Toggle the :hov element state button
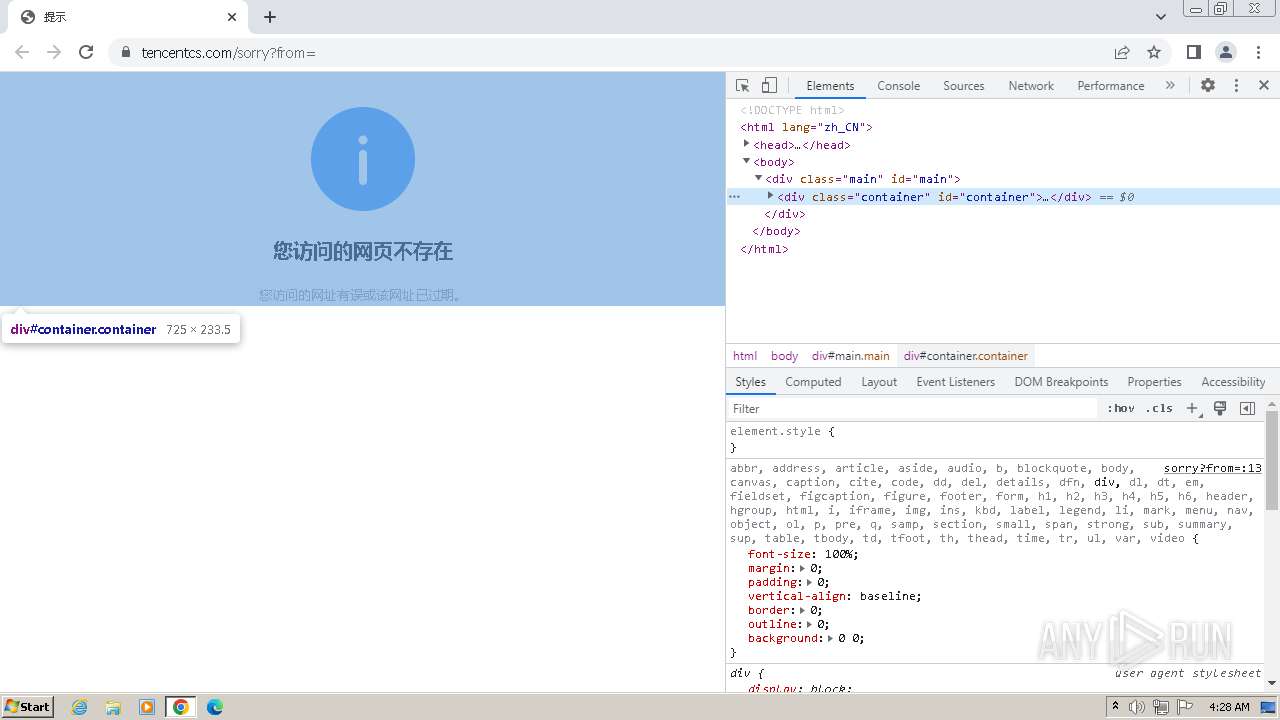 (1121, 409)
